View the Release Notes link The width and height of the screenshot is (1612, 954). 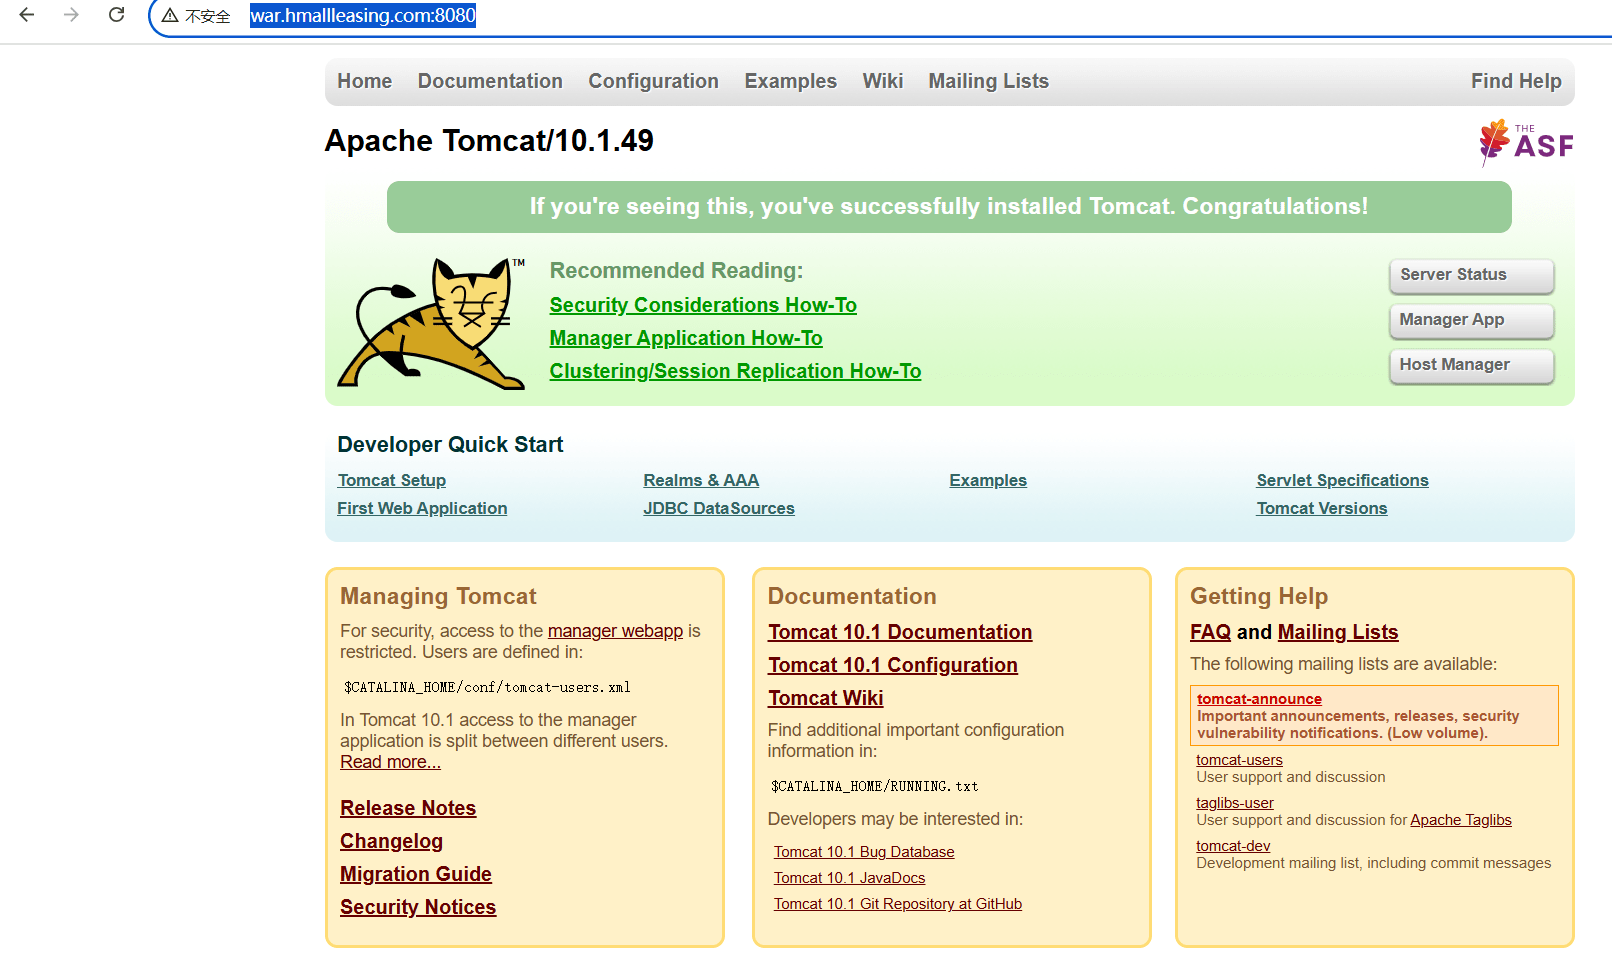pyautogui.click(x=408, y=808)
